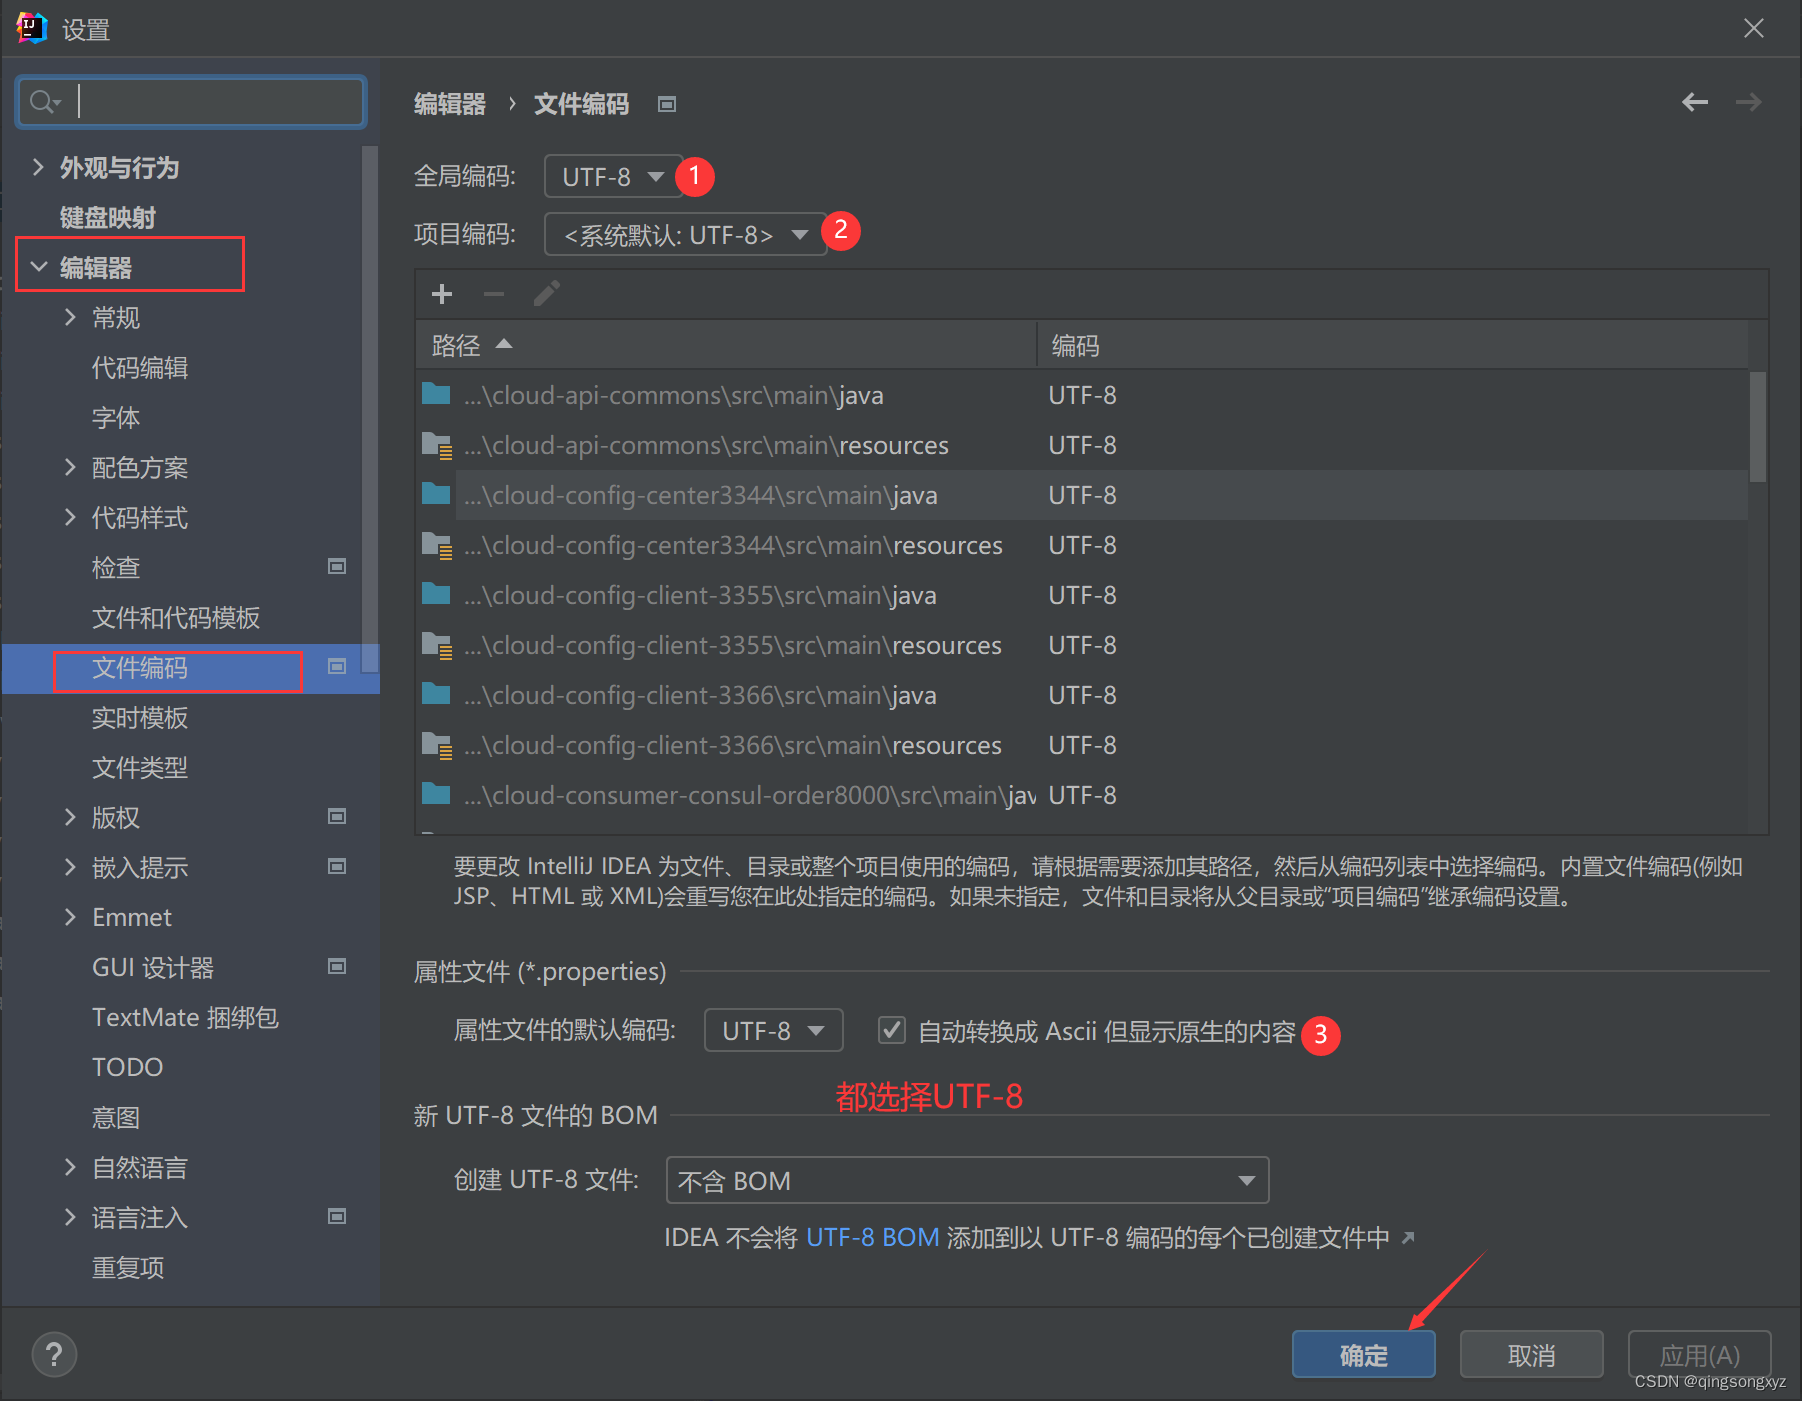This screenshot has width=1802, height=1401.
Task: Click resources folder icon of cloud-config-client-3366 row
Action: (x=436, y=745)
